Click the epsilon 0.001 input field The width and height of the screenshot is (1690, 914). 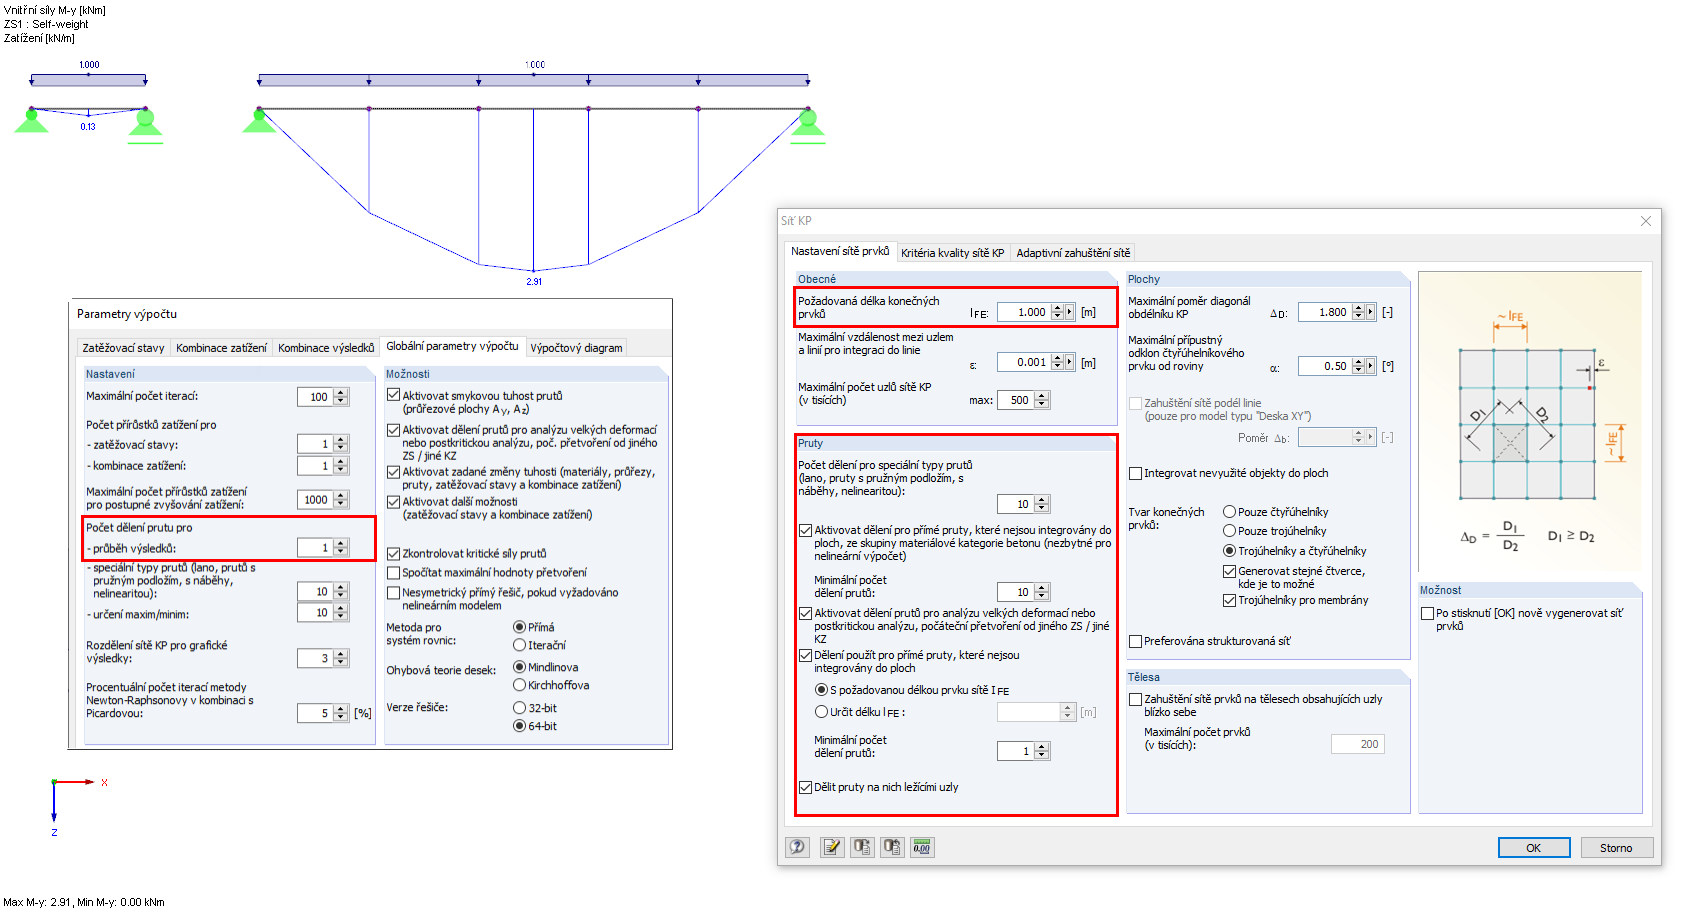(x=1023, y=362)
